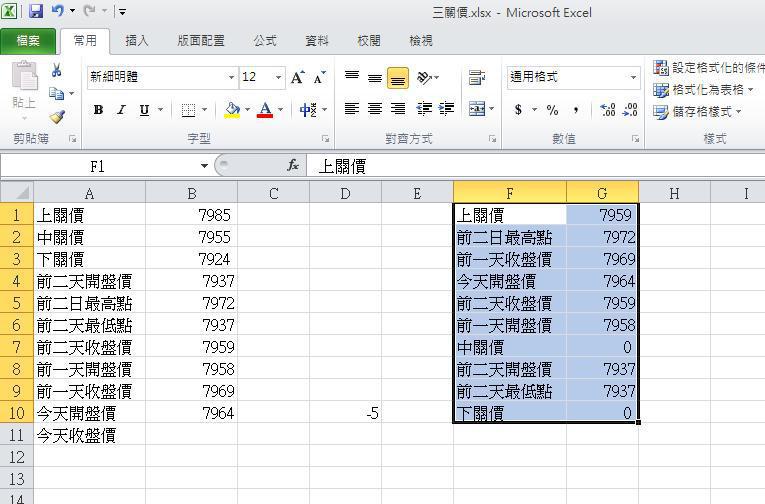Click the Undo icon
This screenshot has height=504, width=765.
58,11
